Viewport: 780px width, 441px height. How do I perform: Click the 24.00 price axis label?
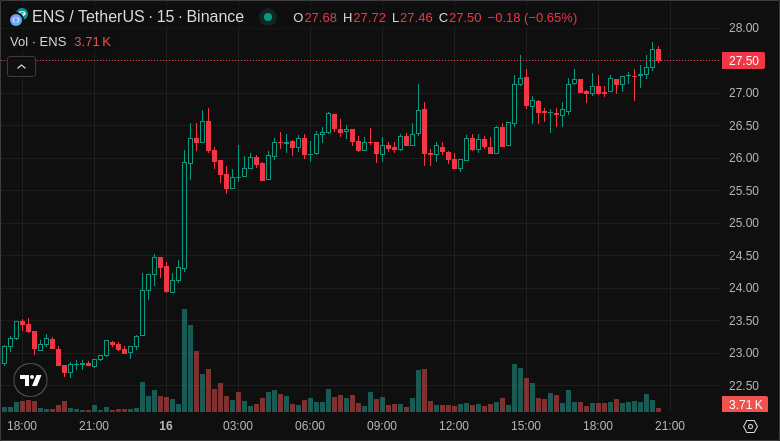[744, 288]
